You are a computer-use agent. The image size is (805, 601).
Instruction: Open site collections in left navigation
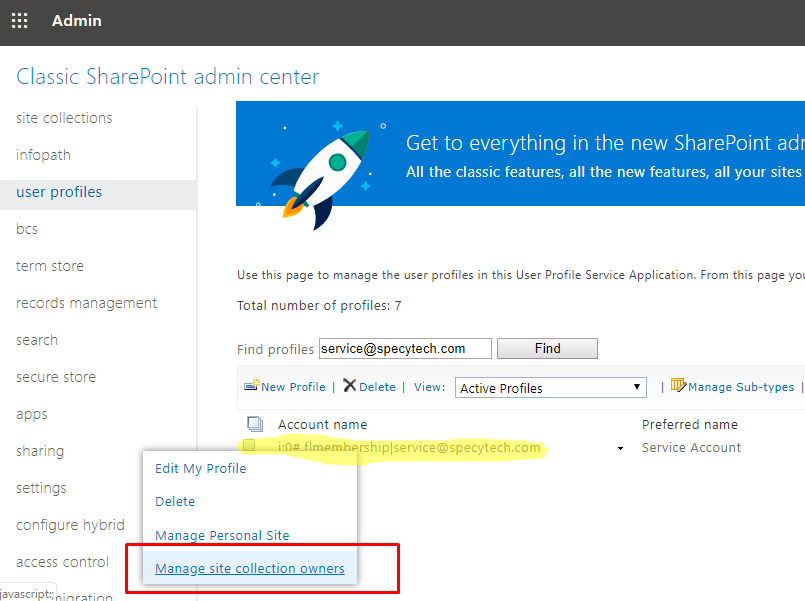point(64,118)
